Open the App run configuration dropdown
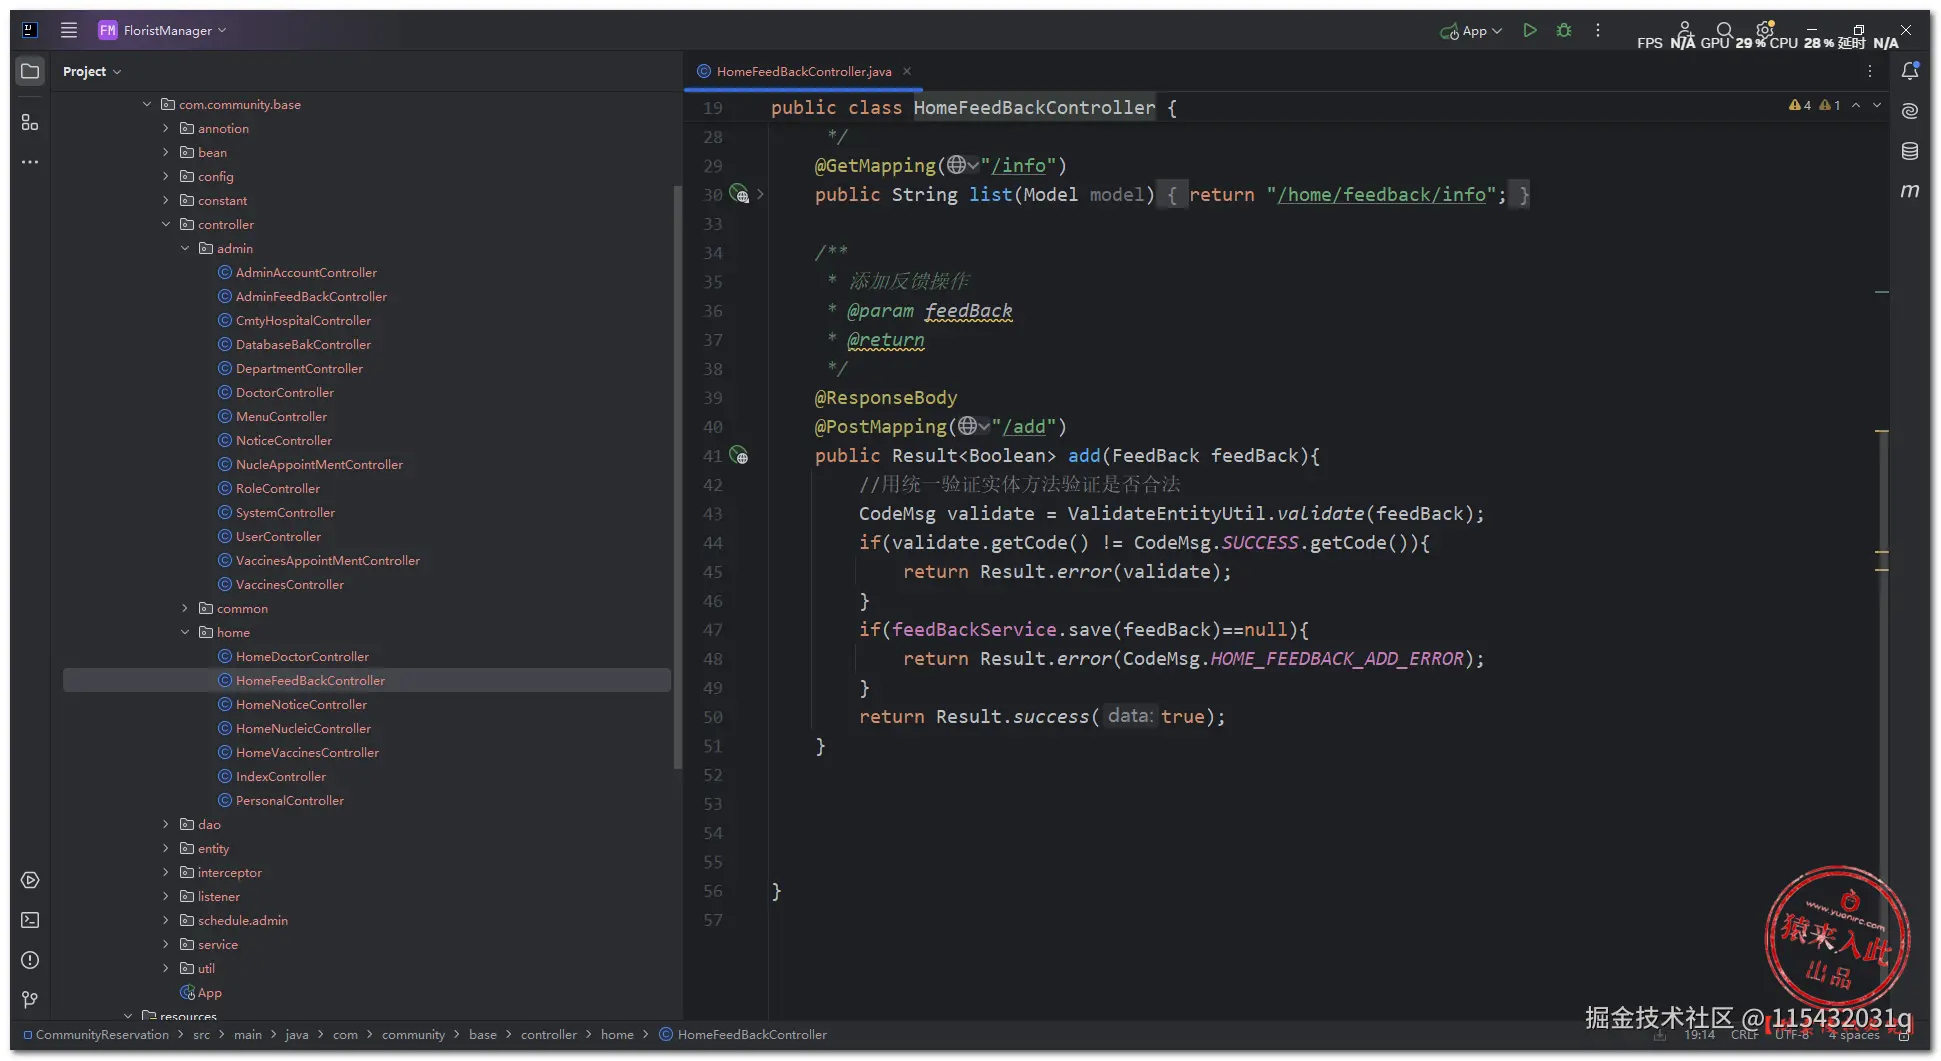The height and width of the screenshot is (1061, 1941). point(1471,31)
